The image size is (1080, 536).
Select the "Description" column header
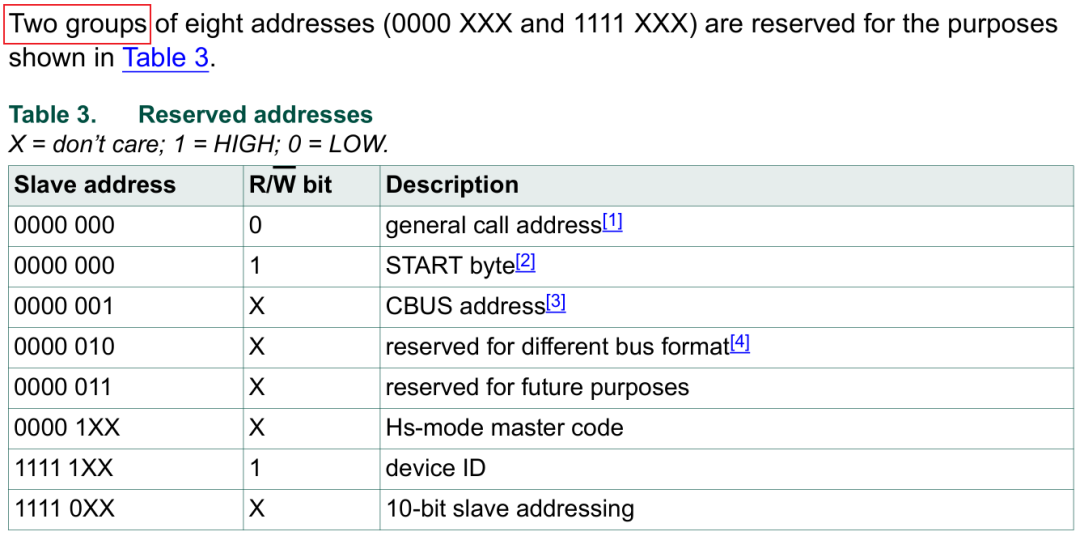click(x=452, y=185)
